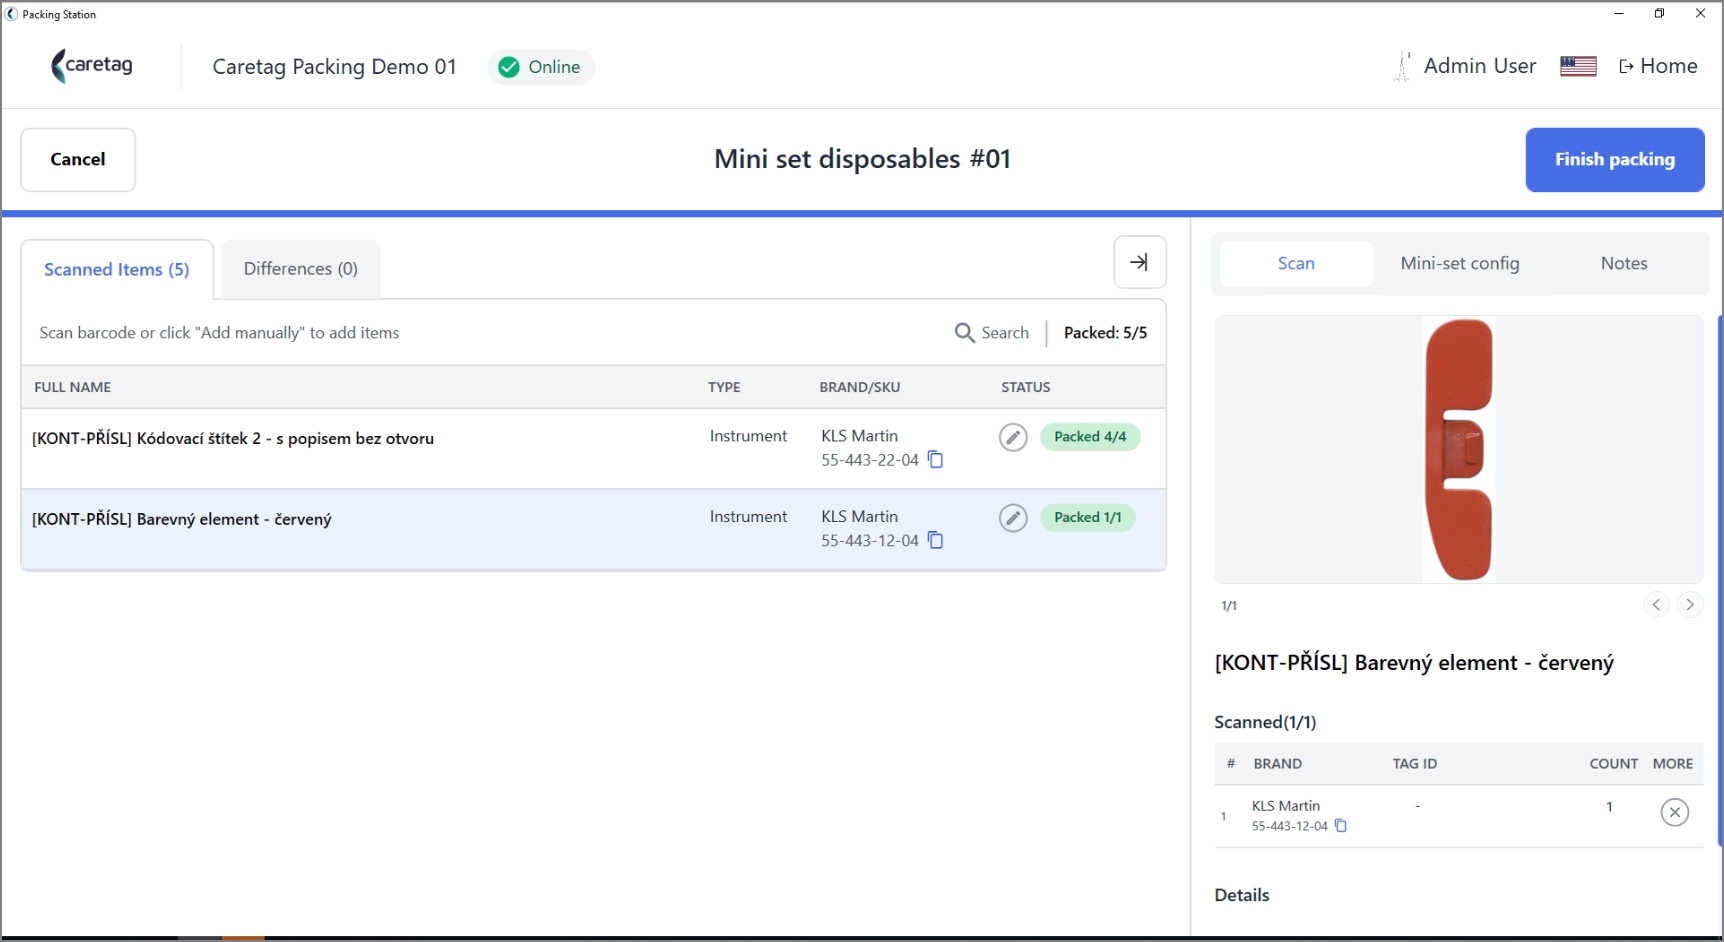The height and width of the screenshot is (942, 1724).
Task: Open the Notes tab
Action: [1623, 263]
